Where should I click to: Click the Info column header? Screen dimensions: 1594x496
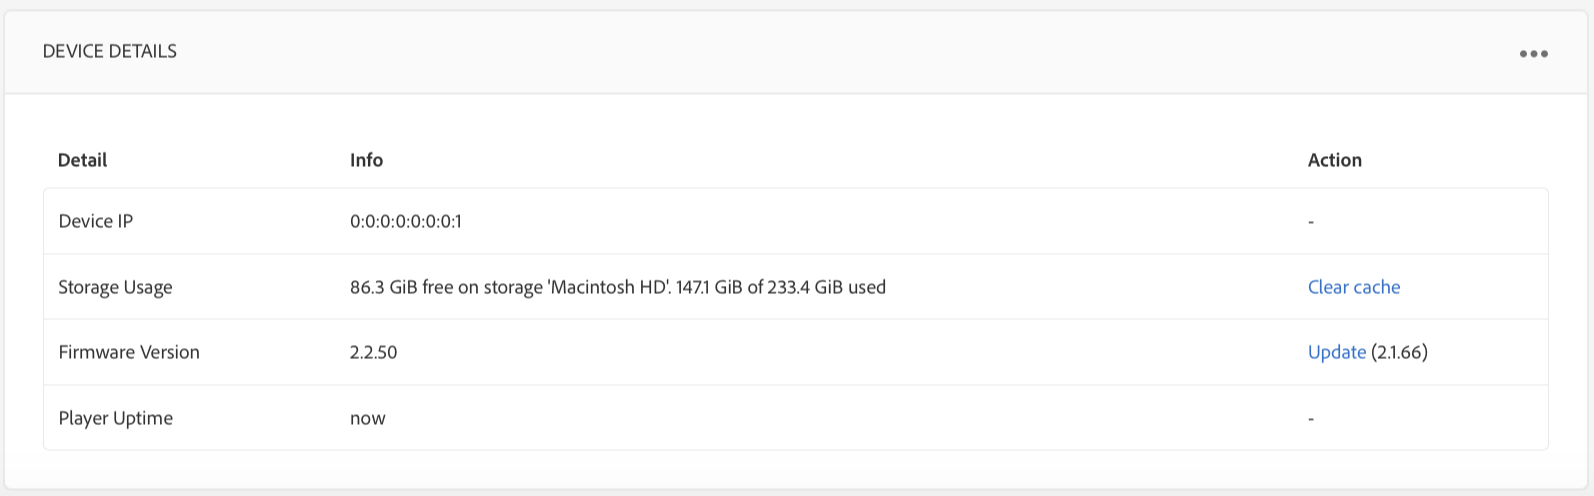coord(366,160)
